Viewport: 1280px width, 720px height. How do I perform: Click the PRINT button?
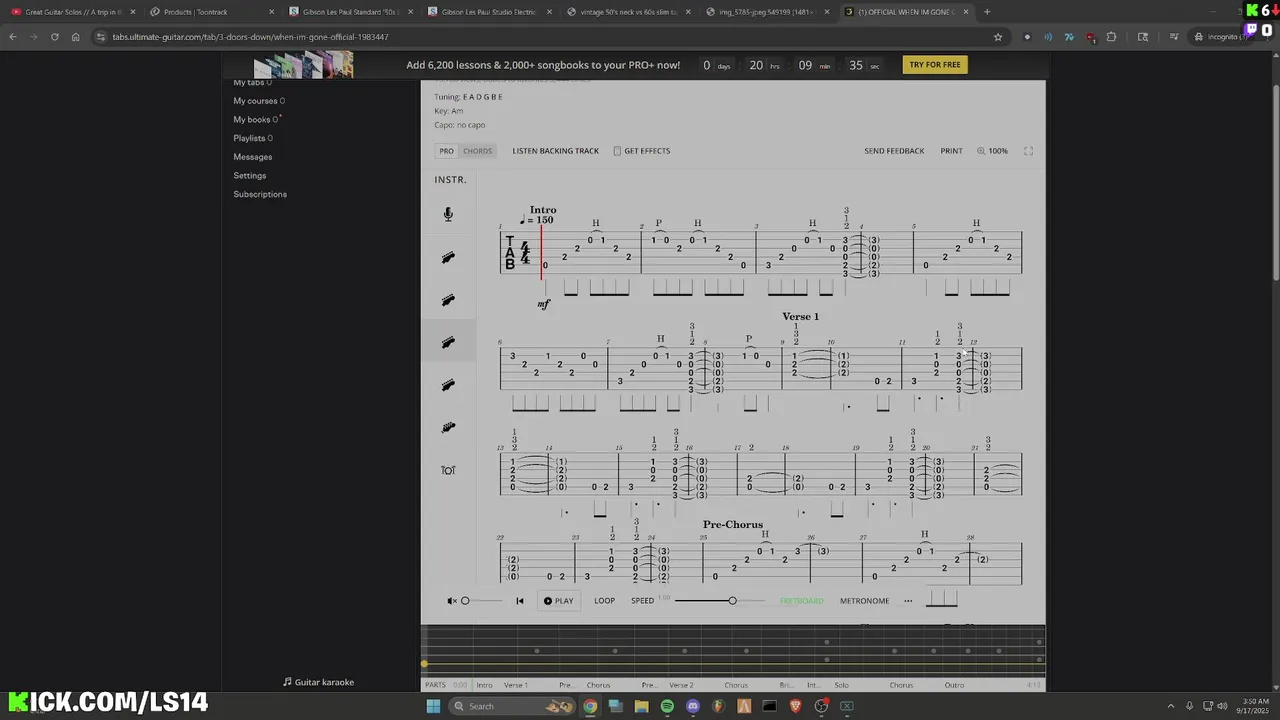pyautogui.click(x=951, y=151)
